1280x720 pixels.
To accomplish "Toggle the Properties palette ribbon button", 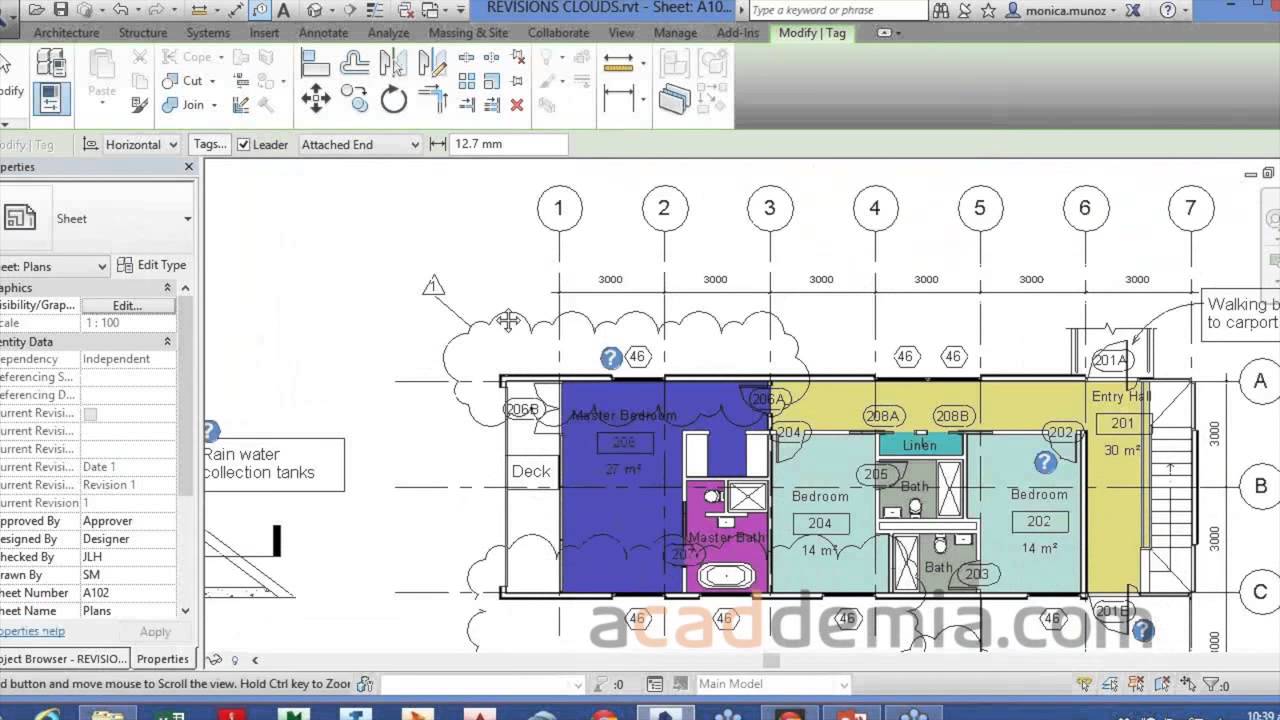I will [51, 99].
